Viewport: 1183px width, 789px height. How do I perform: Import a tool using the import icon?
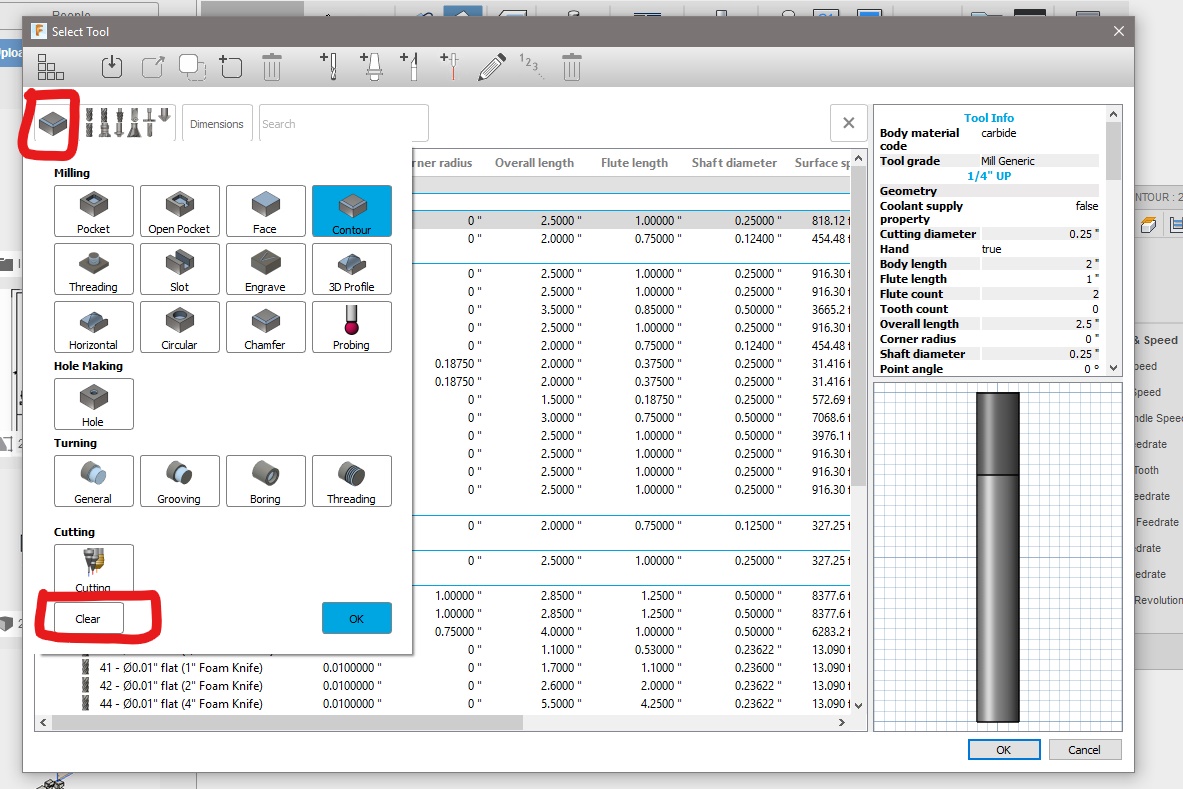pos(111,67)
